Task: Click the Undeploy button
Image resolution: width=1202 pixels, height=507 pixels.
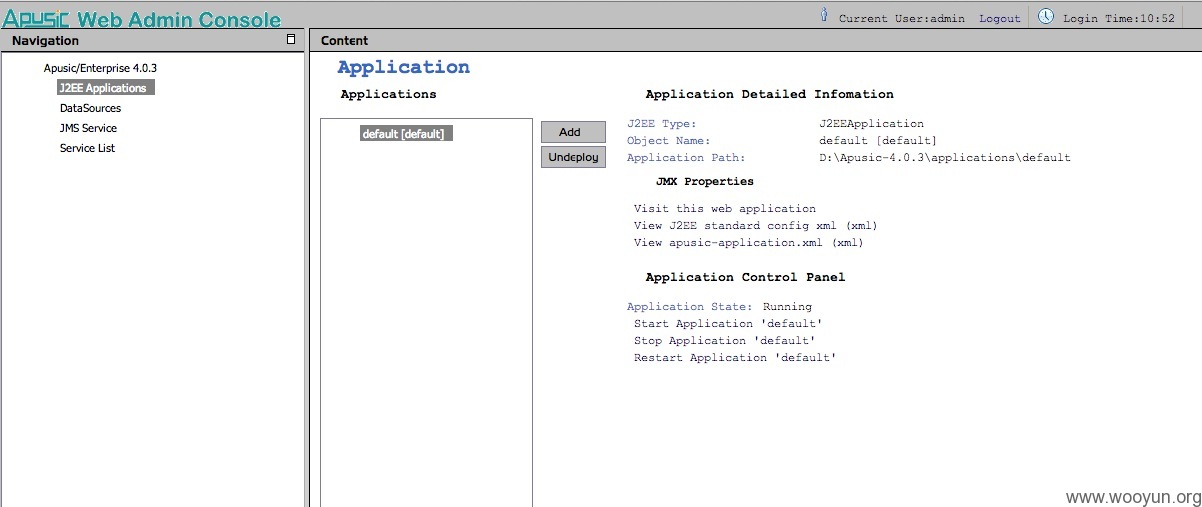Action: coord(573,157)
